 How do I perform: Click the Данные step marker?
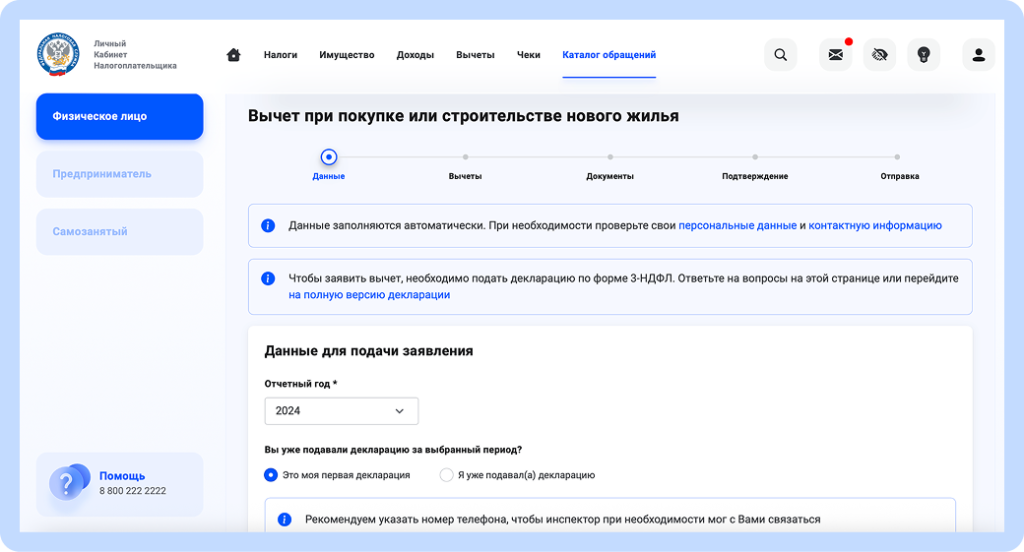click(x=328, y=157)
